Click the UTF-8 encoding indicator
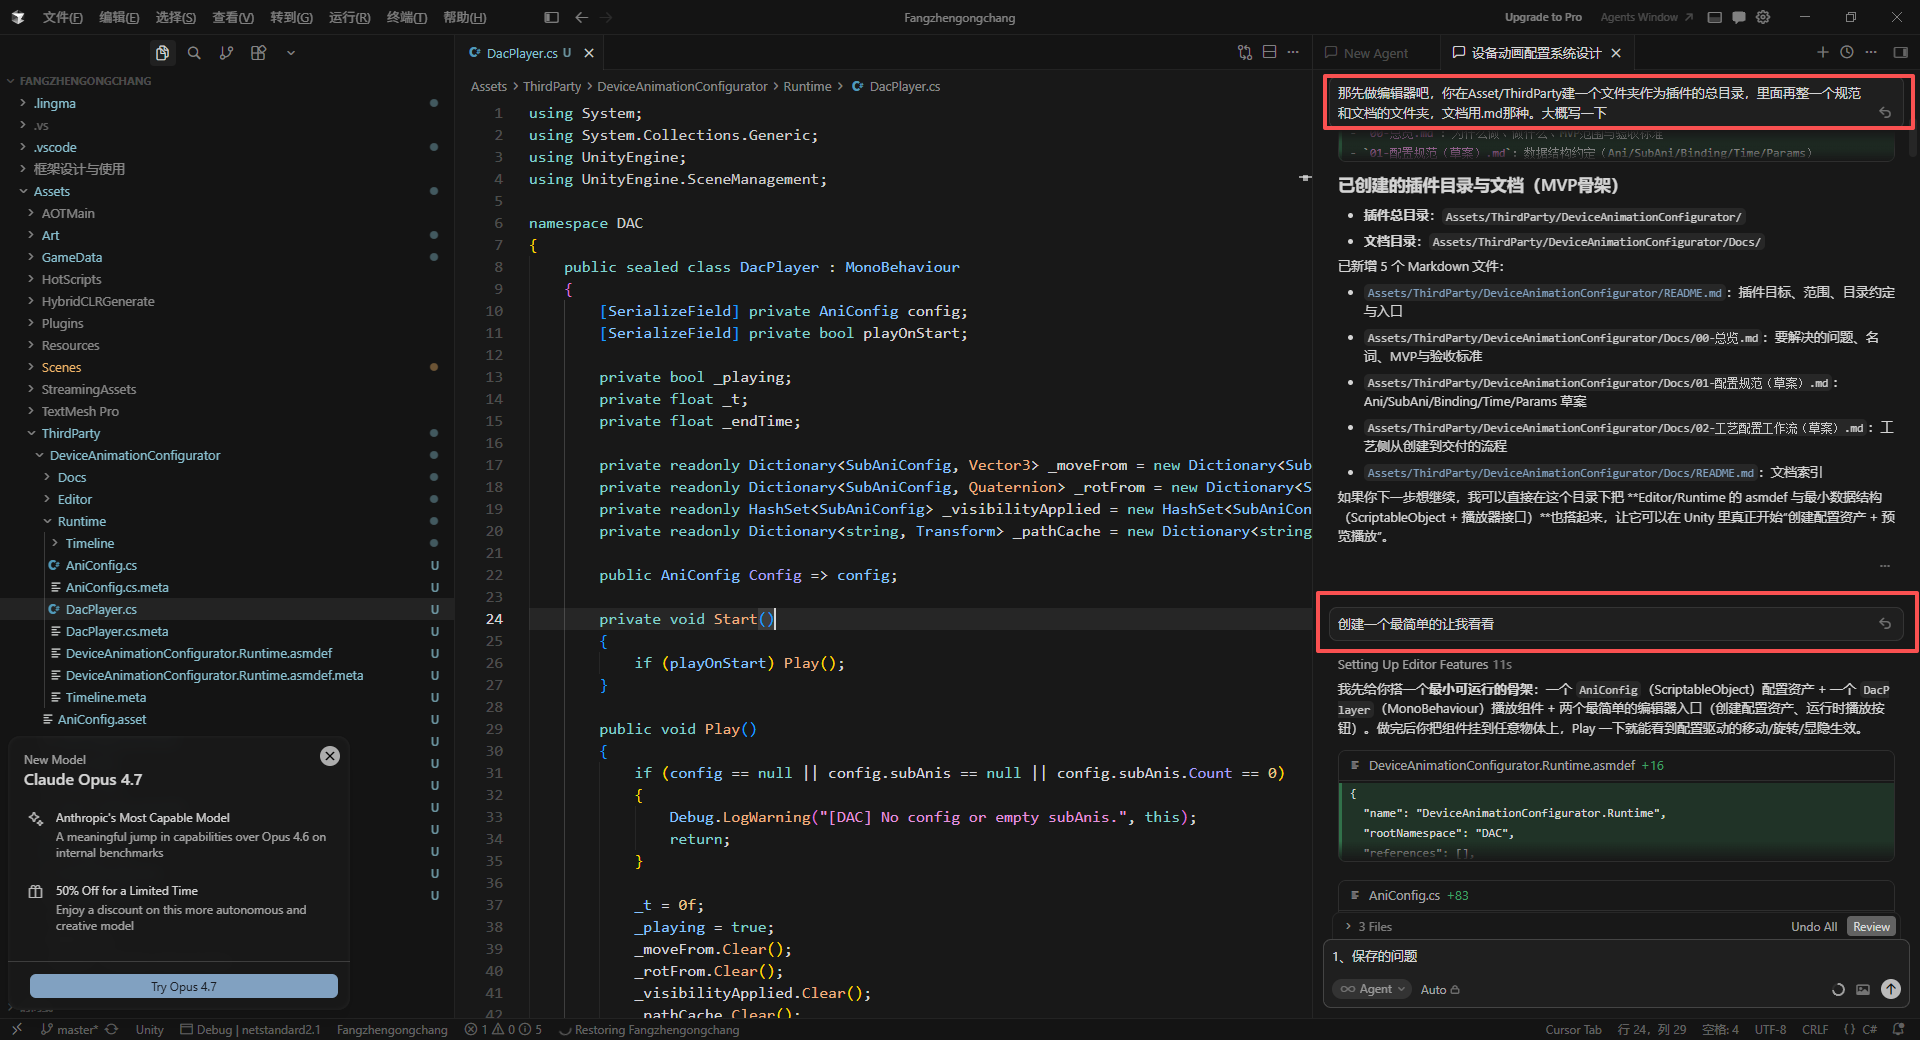 1770,1029
